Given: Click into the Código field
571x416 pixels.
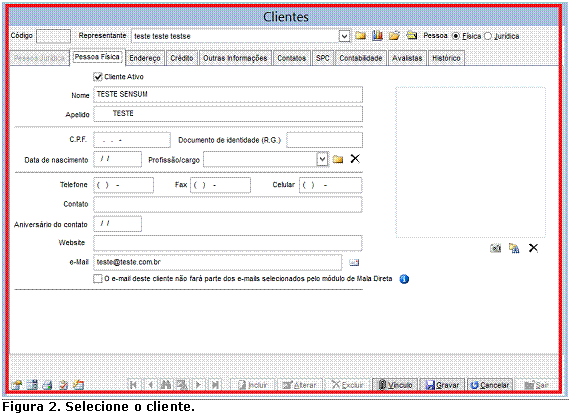Looking at the screenshot, I should [53, 36].
